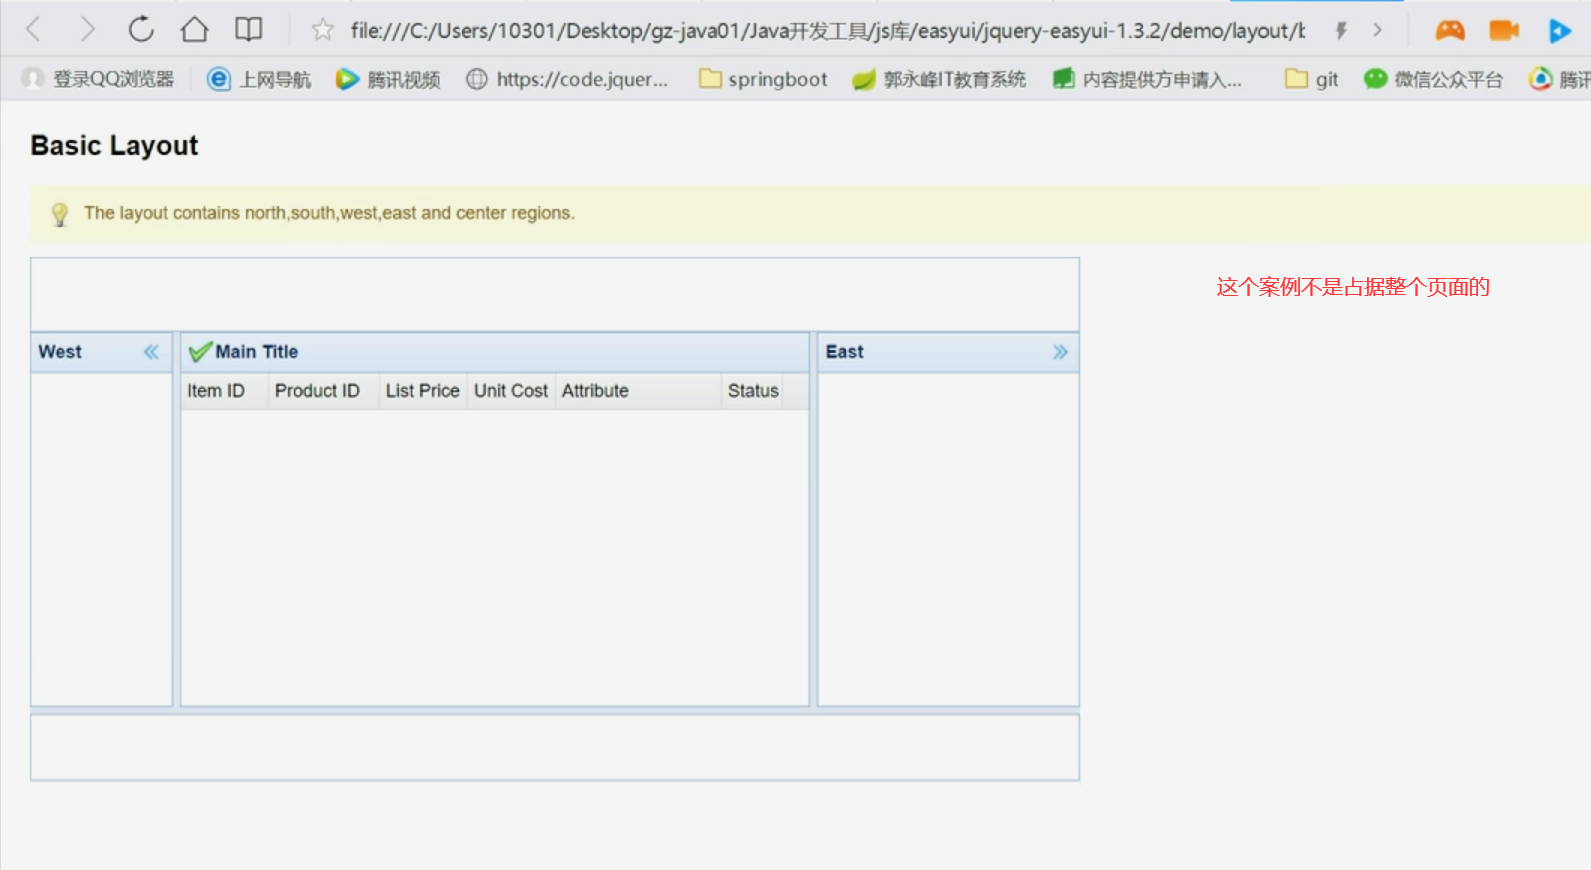Open the 内容提供方申请入... bookmark

1147,79
